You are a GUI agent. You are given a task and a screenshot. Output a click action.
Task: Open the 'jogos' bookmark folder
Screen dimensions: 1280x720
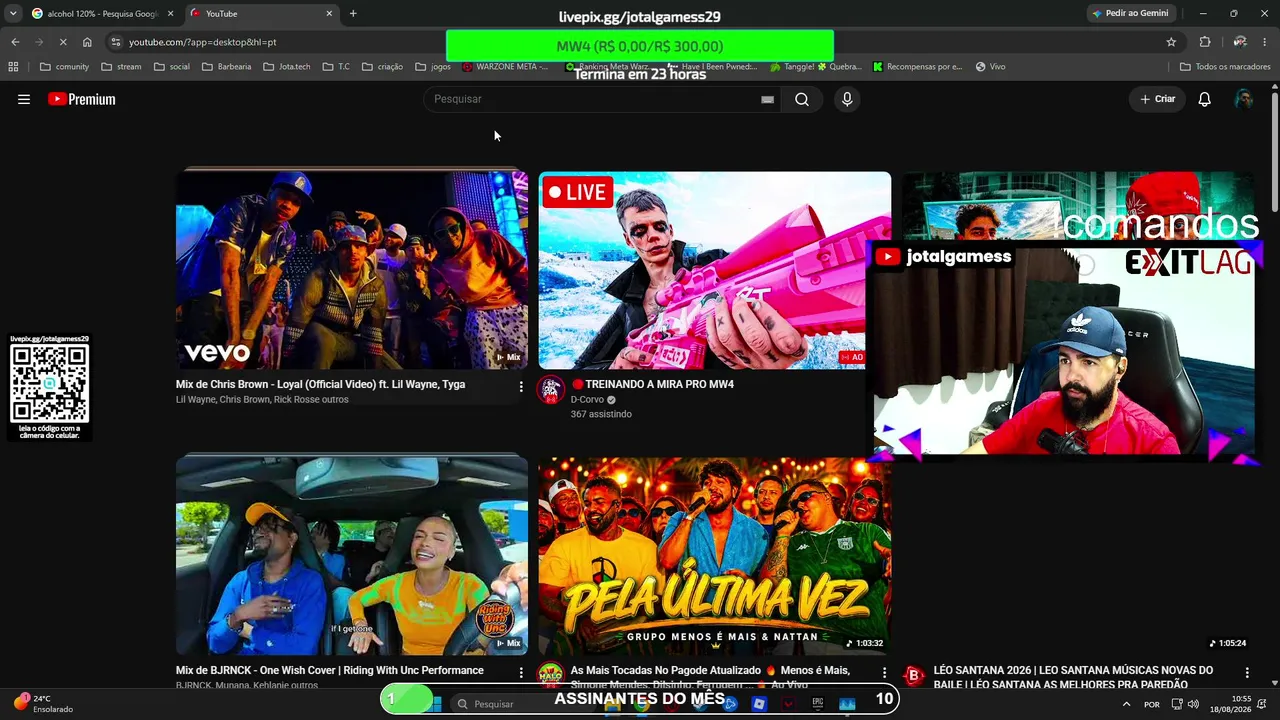tap(433, 67)
